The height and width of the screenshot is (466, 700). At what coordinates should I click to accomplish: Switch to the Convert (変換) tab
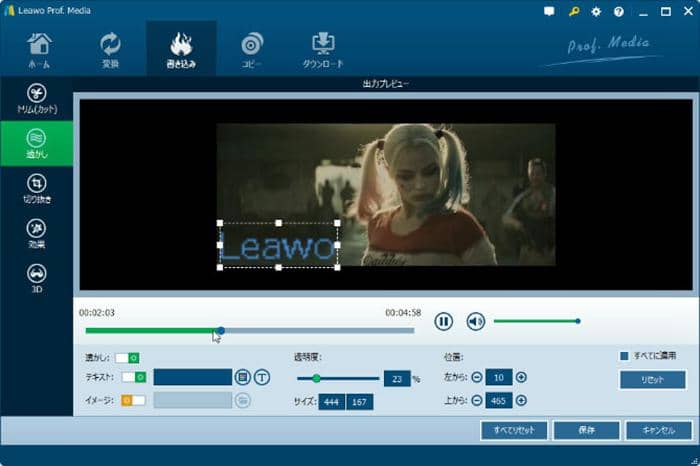coord(111,49)
